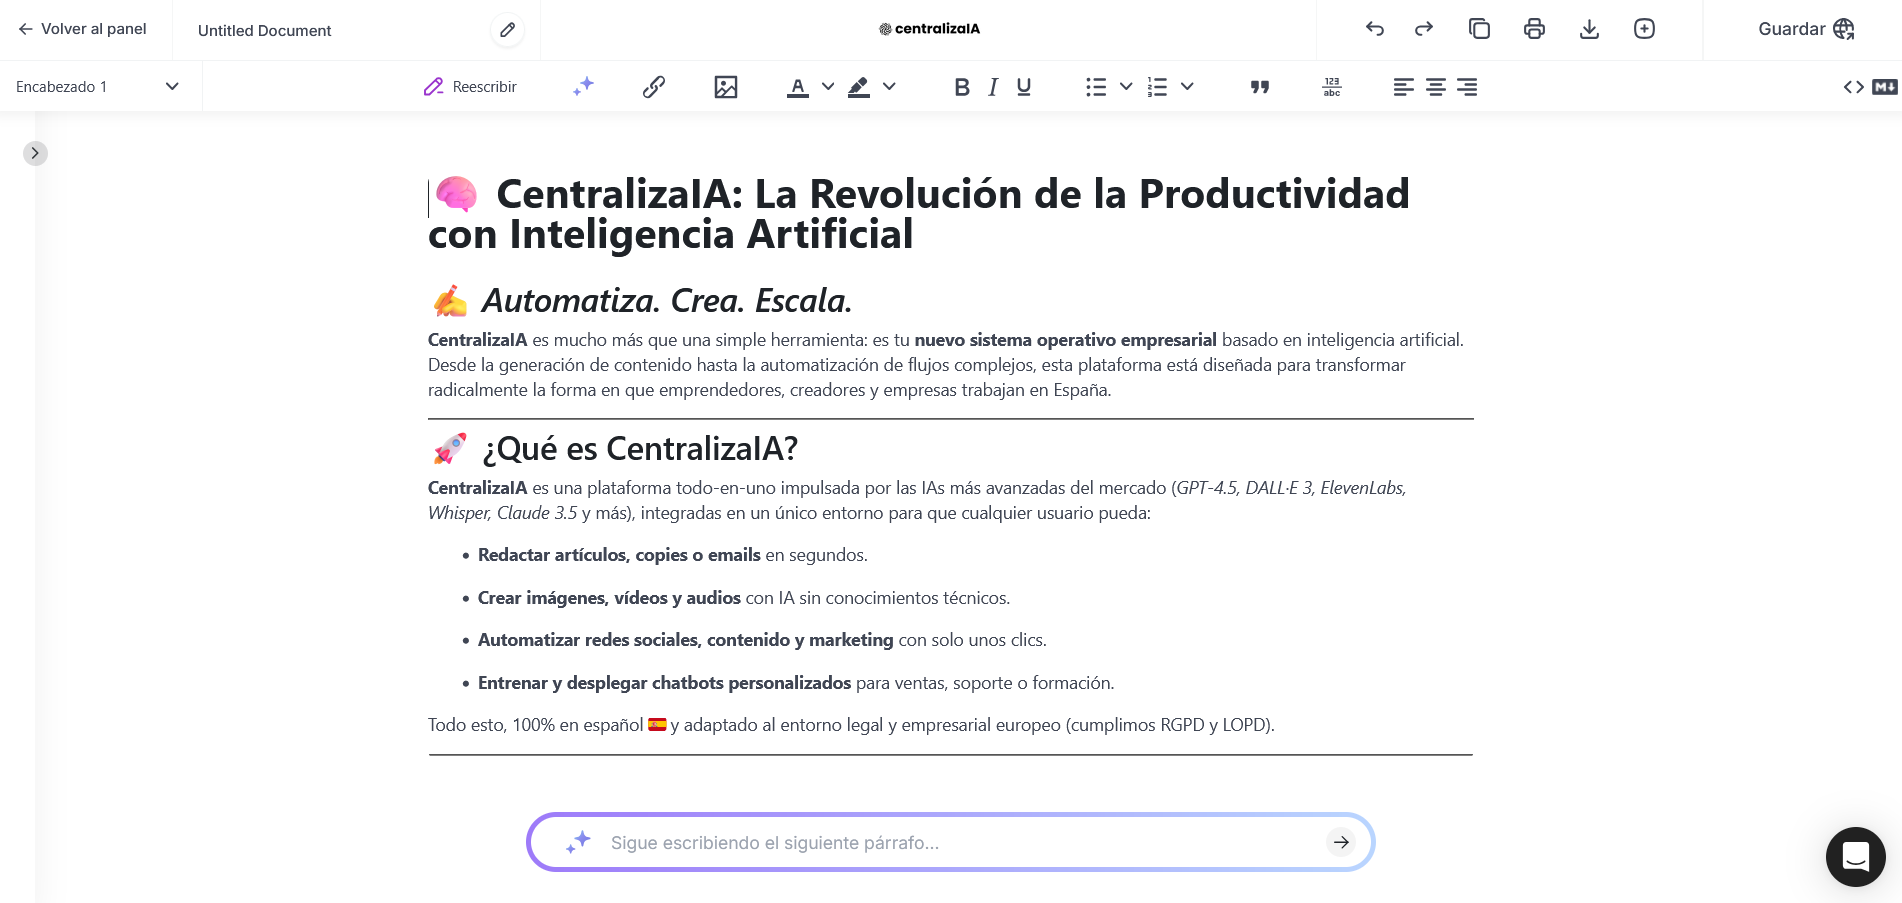Click bullet Redactar artículos, copies o emails
Viewport: 1902px width, 903px height.
point(673,555)
